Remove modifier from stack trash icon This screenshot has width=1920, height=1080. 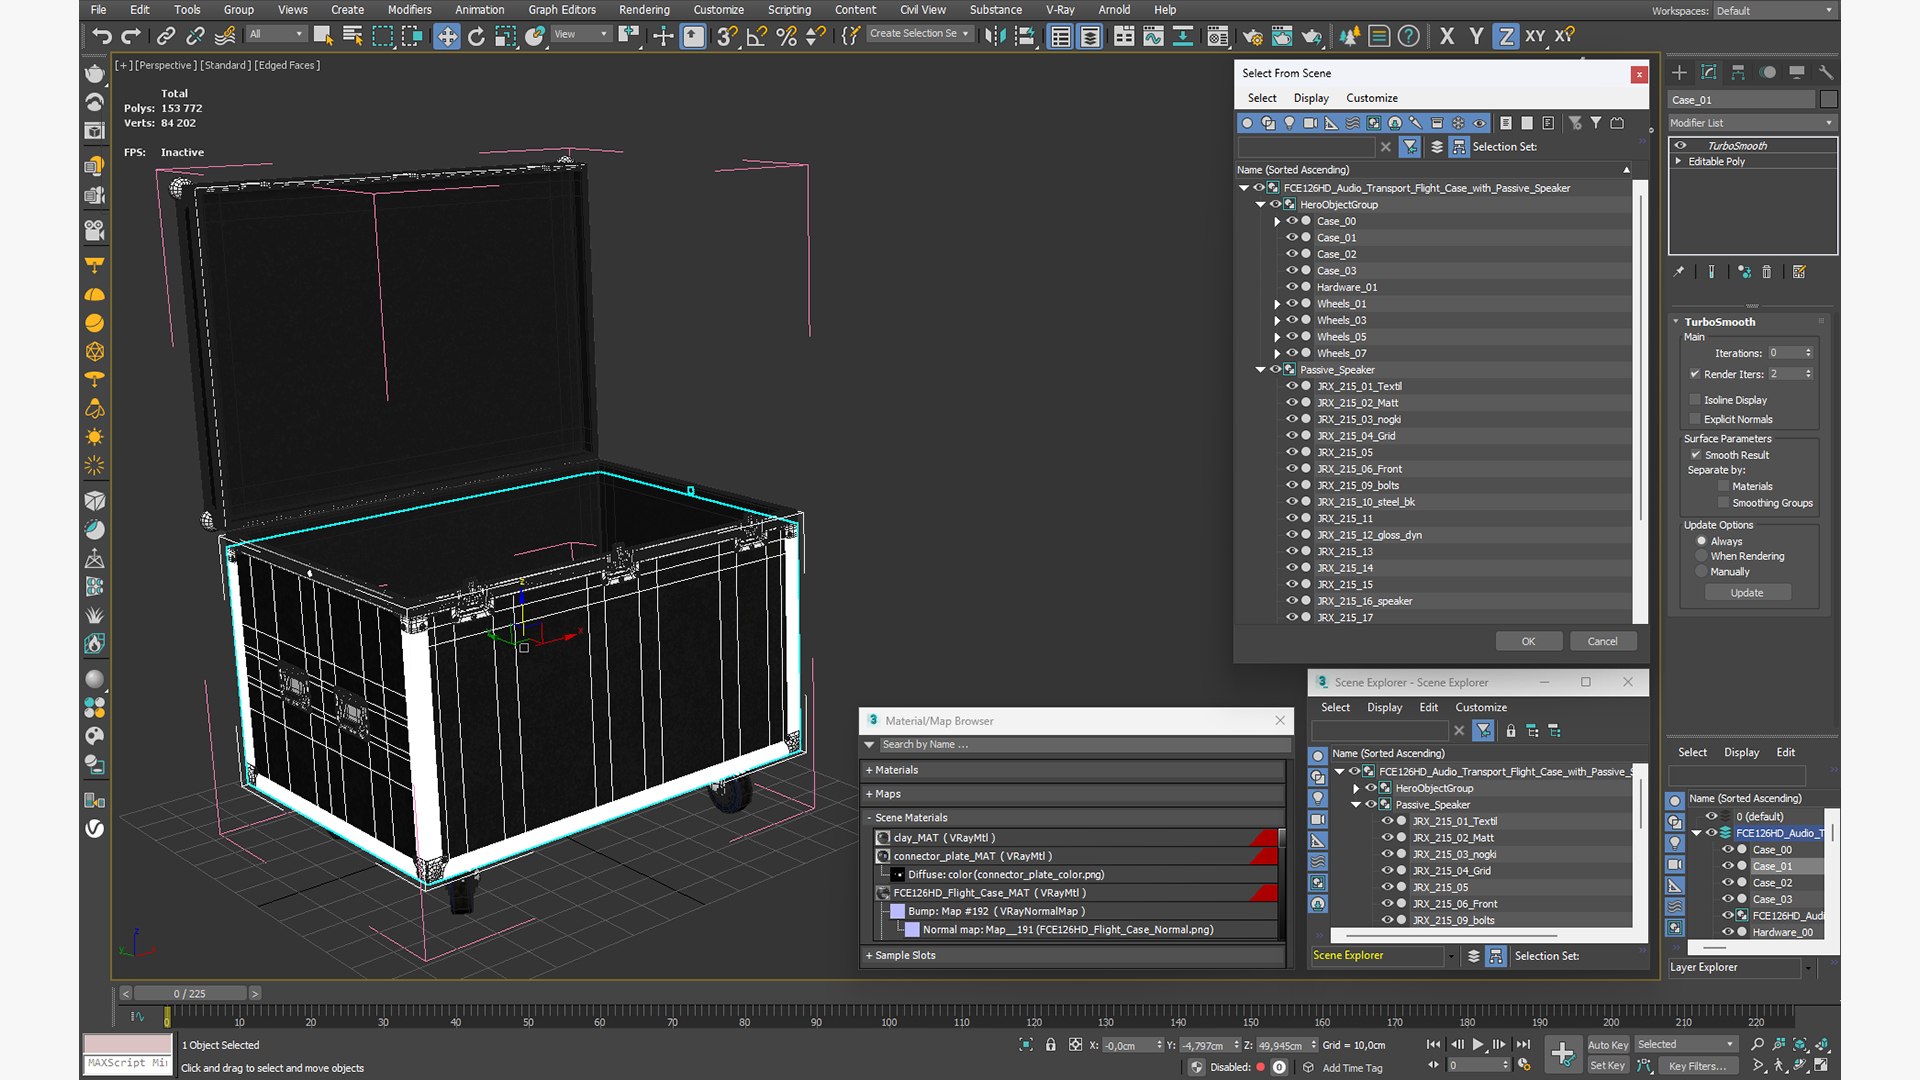(1766, 272)
